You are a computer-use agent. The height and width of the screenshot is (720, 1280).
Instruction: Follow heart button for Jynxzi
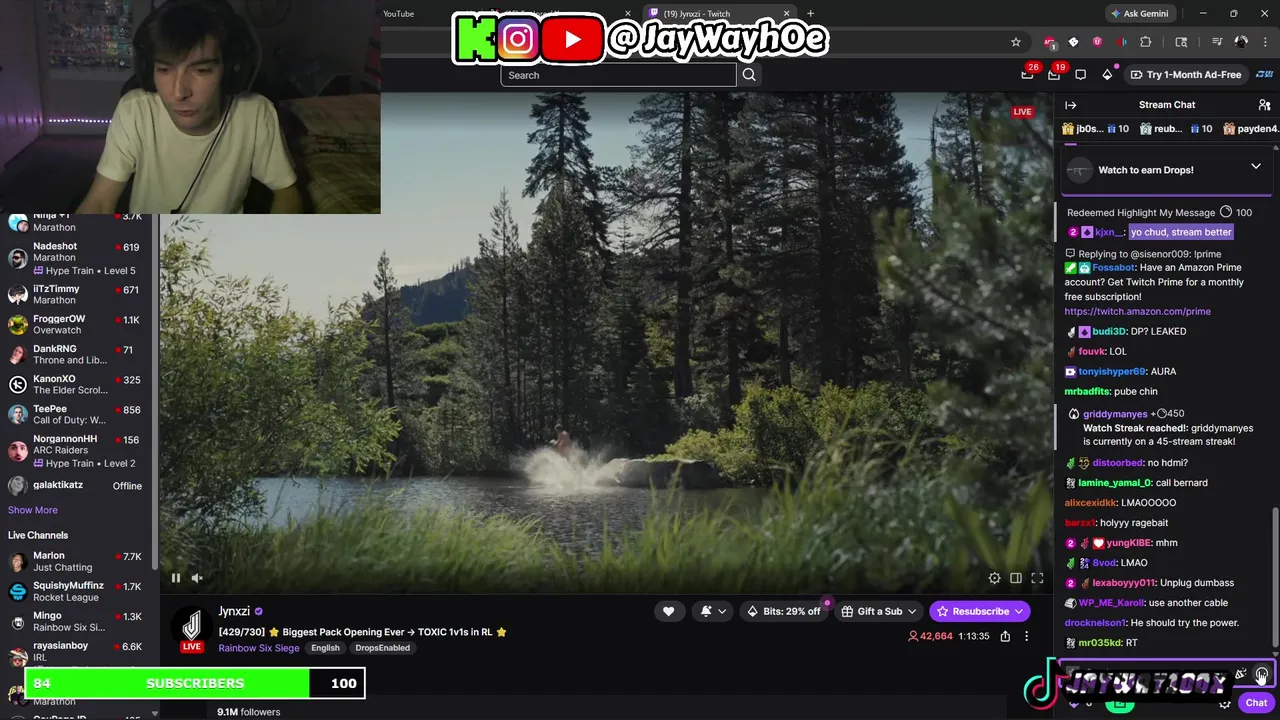click(668, 611)
